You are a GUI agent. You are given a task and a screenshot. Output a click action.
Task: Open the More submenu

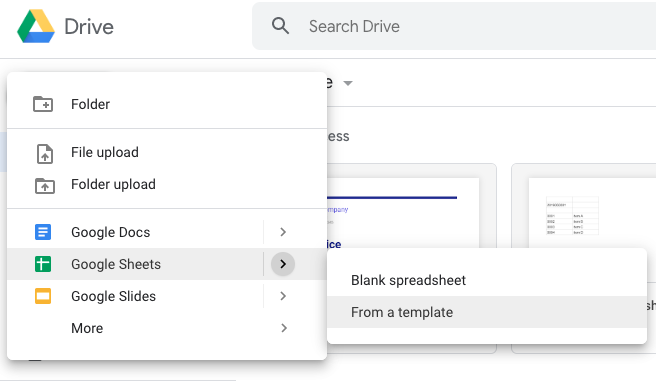(167, 328)
